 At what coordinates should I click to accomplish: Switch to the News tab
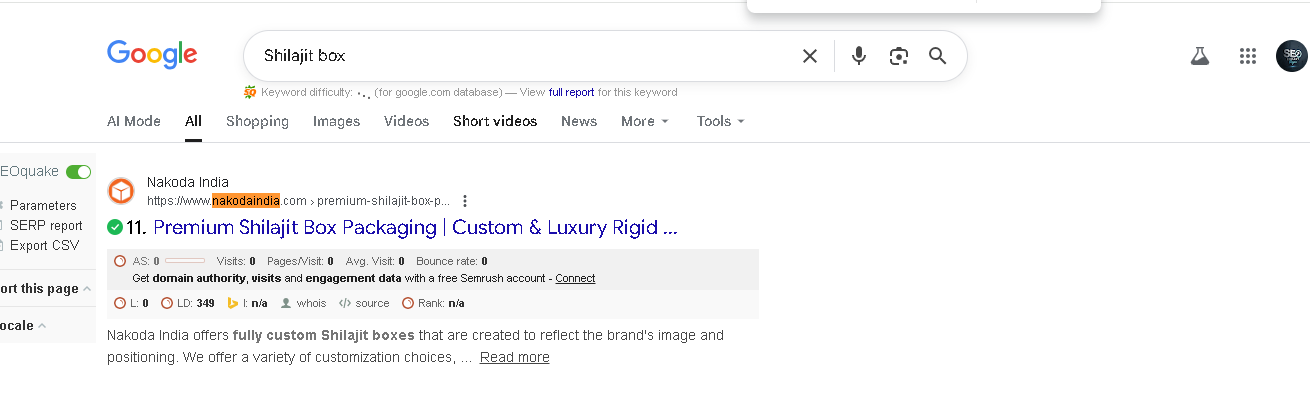pos(579,121)
